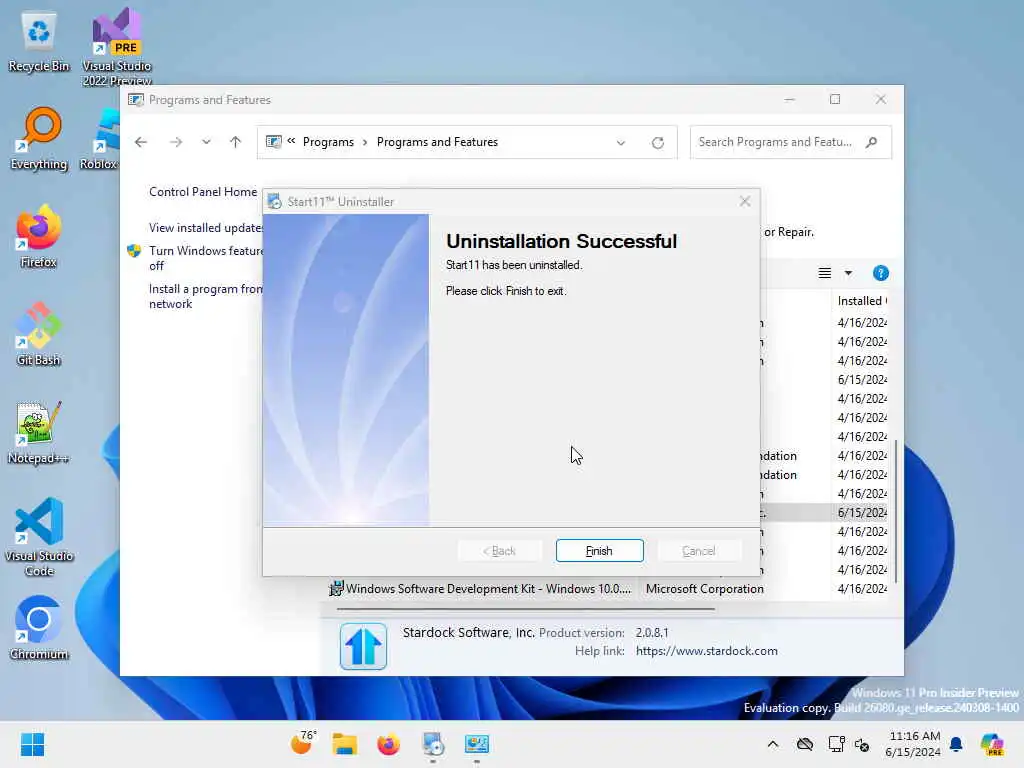Open the Windows Start button
Viewport: 1024px width, 768px height.
tap(32, 744)
